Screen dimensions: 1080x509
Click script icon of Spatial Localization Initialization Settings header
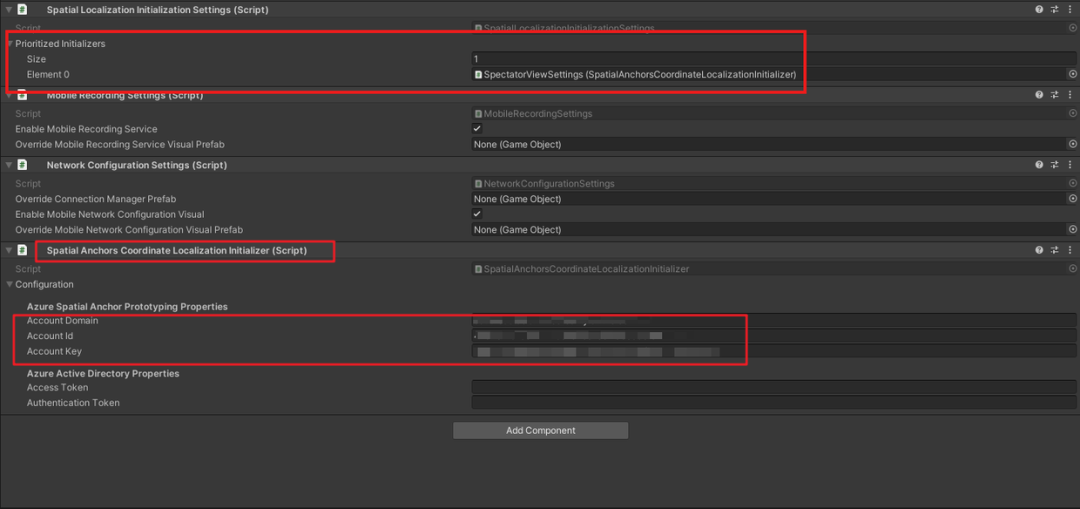tap(22, 10)
